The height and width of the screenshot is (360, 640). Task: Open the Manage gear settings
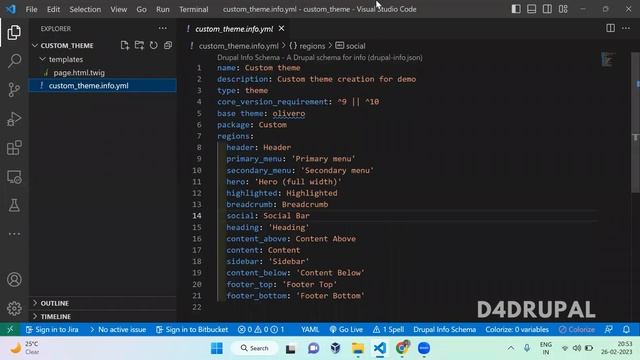14,308
